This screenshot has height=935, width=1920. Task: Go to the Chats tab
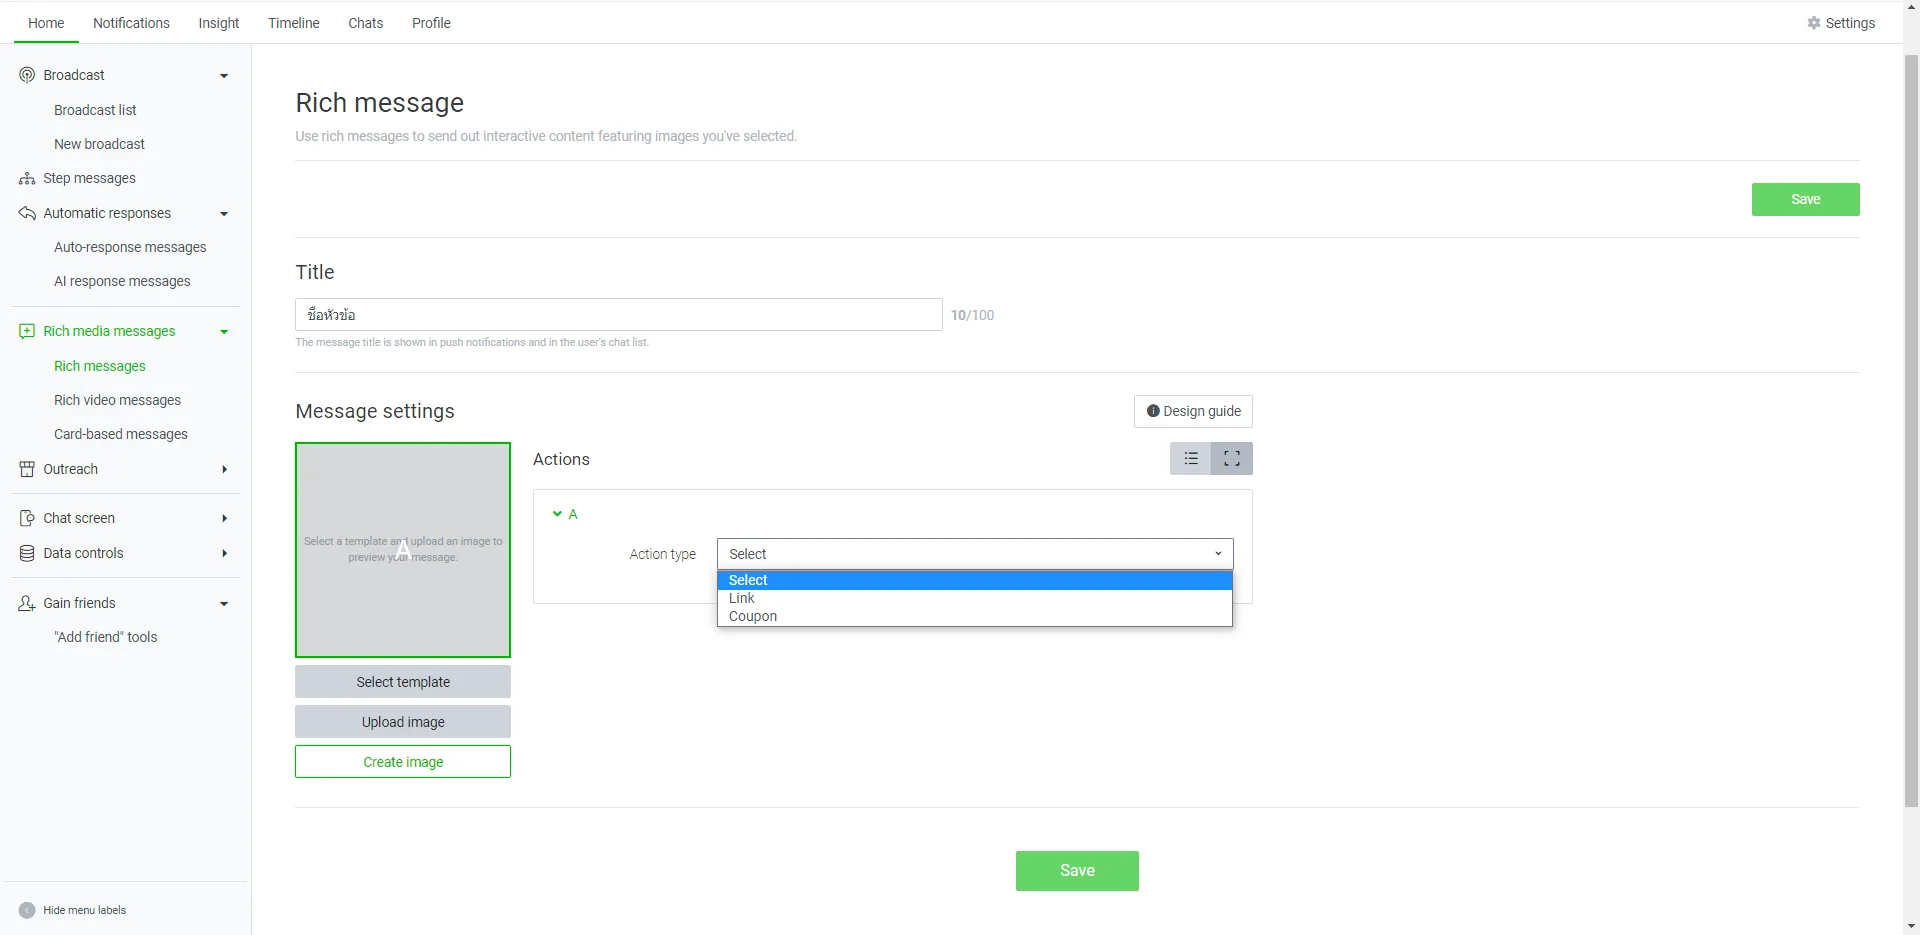tap(365, 23)
